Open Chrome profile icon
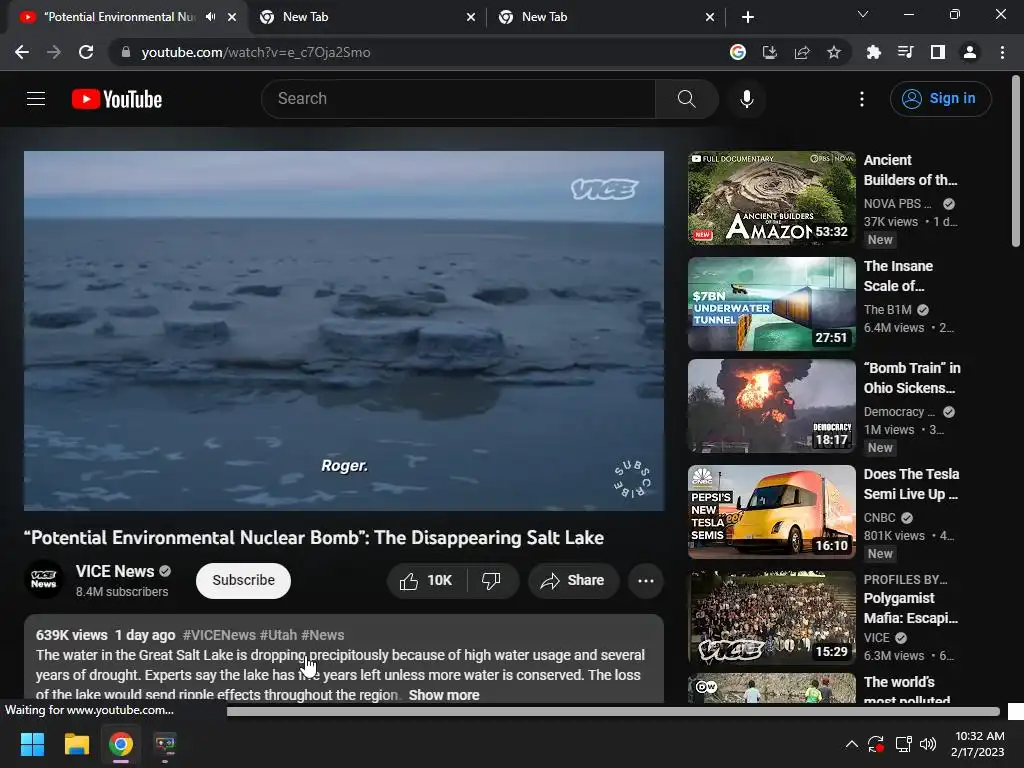 (x=970, y=52)
